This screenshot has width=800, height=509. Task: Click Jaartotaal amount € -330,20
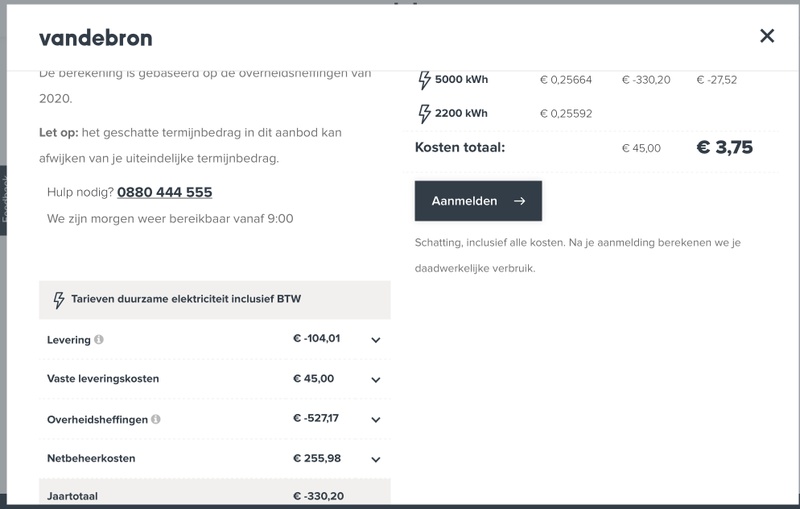(318, 496)
